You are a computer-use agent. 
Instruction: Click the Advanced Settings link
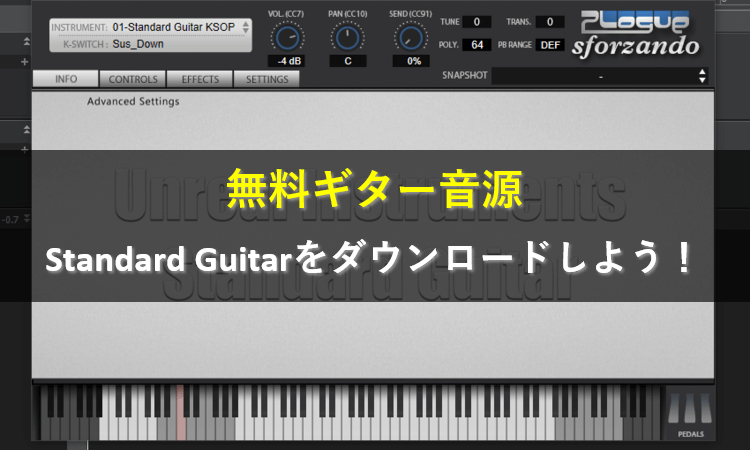pyautogui.click(x=133, y=101)
